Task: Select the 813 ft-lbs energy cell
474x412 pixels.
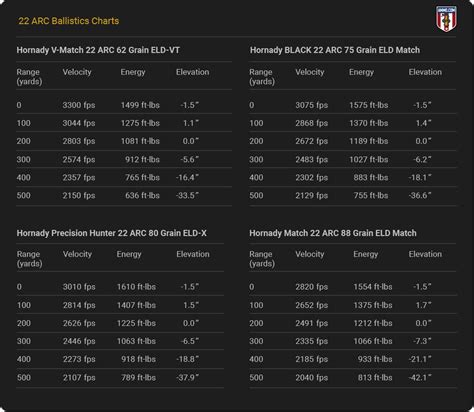Action: (375, 378)
